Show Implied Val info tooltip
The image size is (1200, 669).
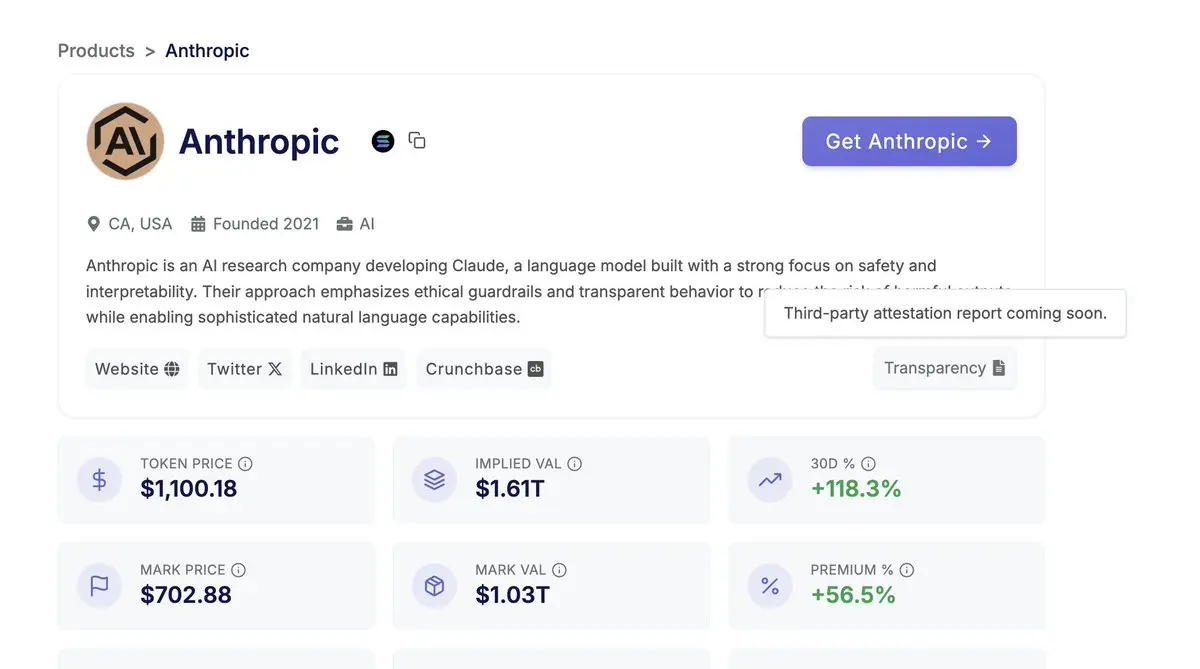pos(575,464)
